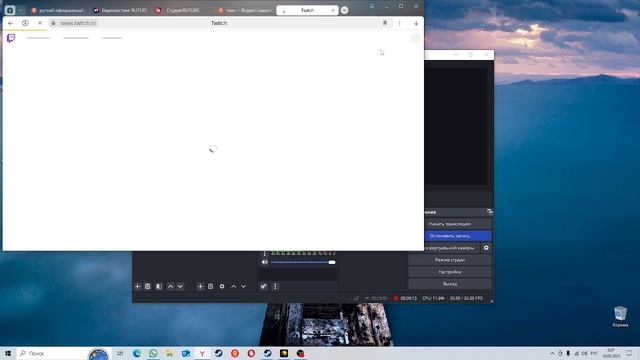The image size is (640, 360).
Task: Open source properties gear in OBS
Action: pyautogui.click(x=222, y=287)
